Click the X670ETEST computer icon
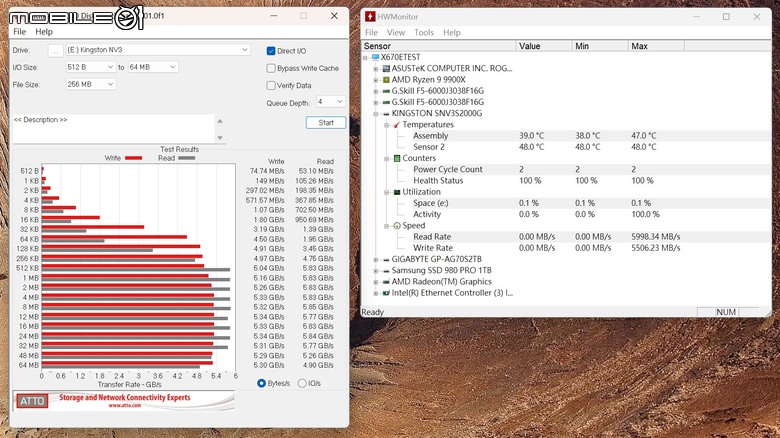This screenshot has height=438, width=780. coord(375,57)
